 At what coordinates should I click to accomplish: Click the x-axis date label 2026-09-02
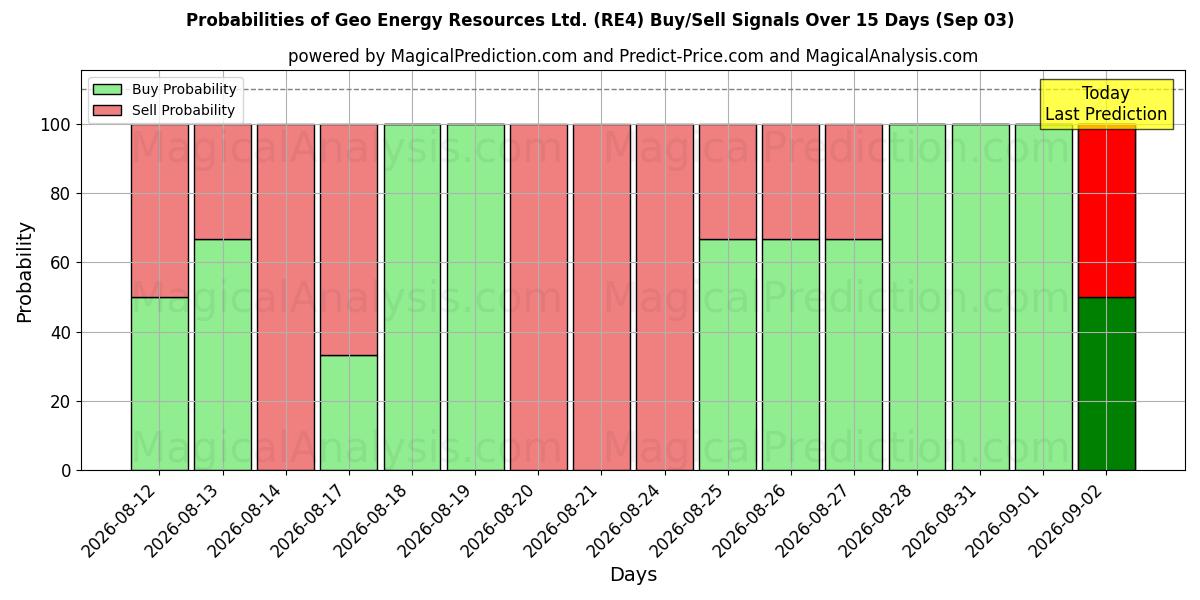[1067, 519]
